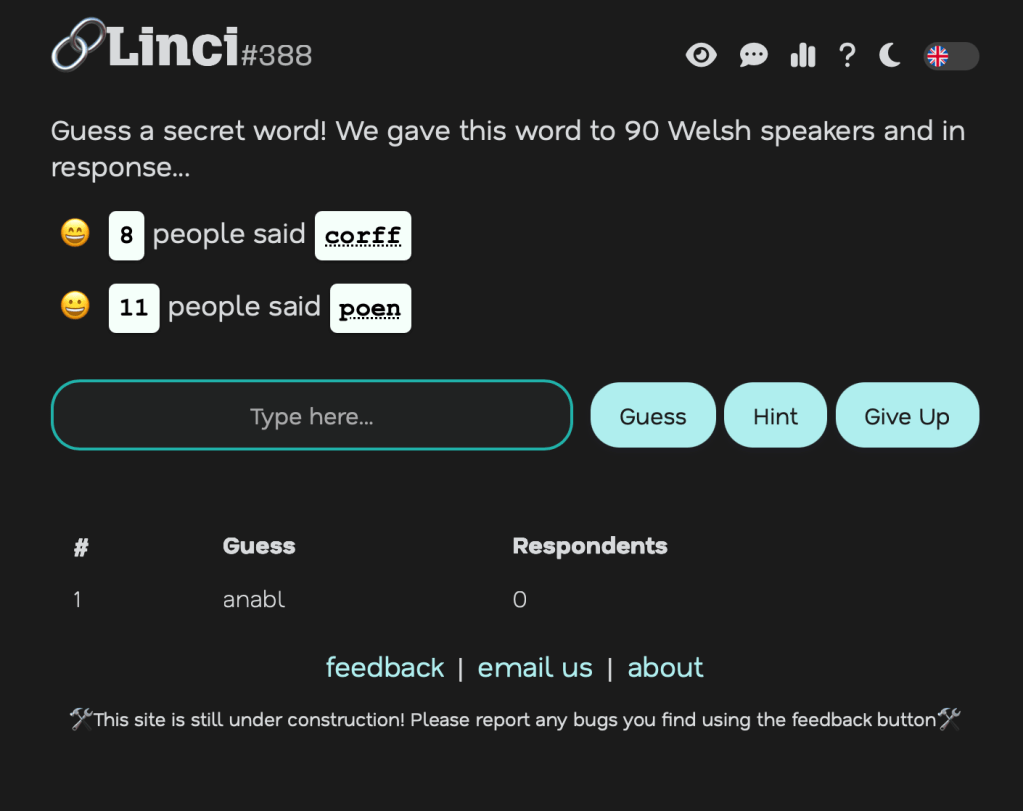Click the Respondents column header
This screenshot has width=1023, height=811.
(589, 546)
